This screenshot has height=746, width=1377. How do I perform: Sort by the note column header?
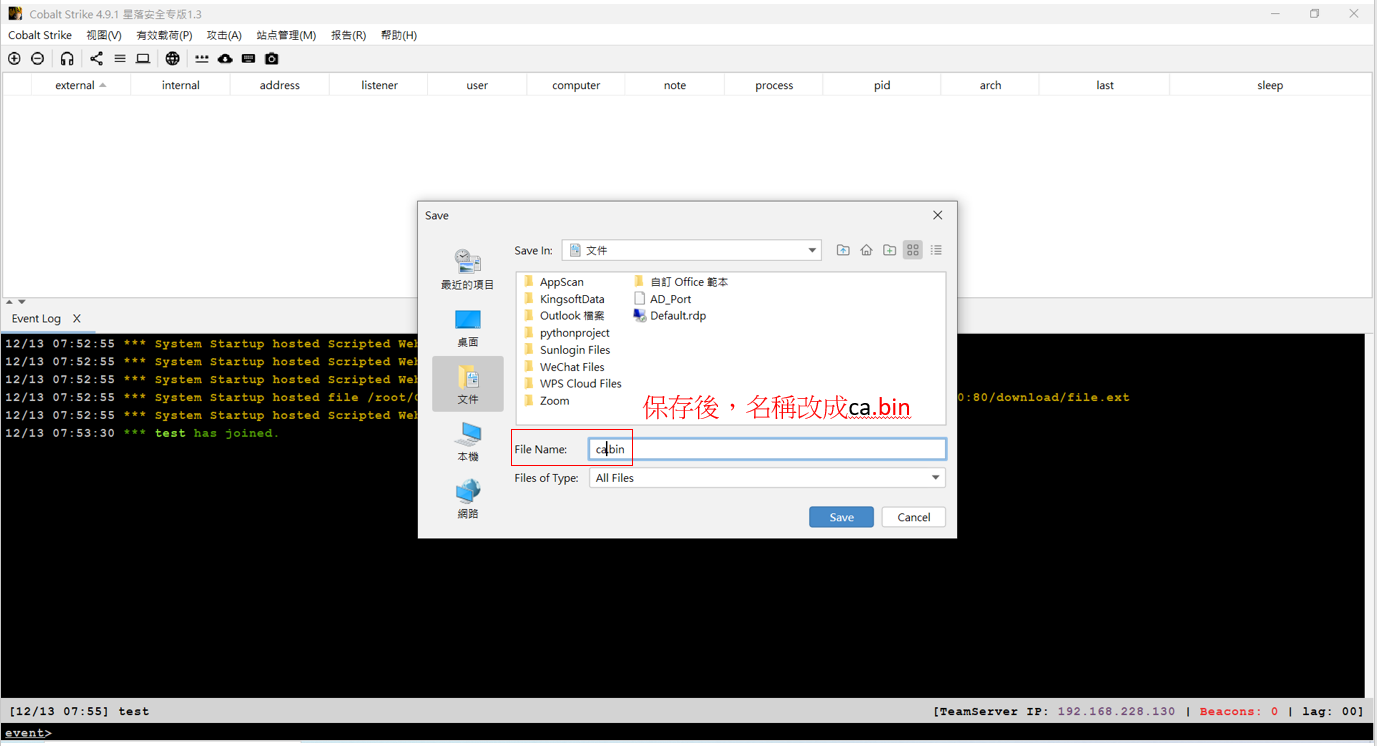click(675, 85)
